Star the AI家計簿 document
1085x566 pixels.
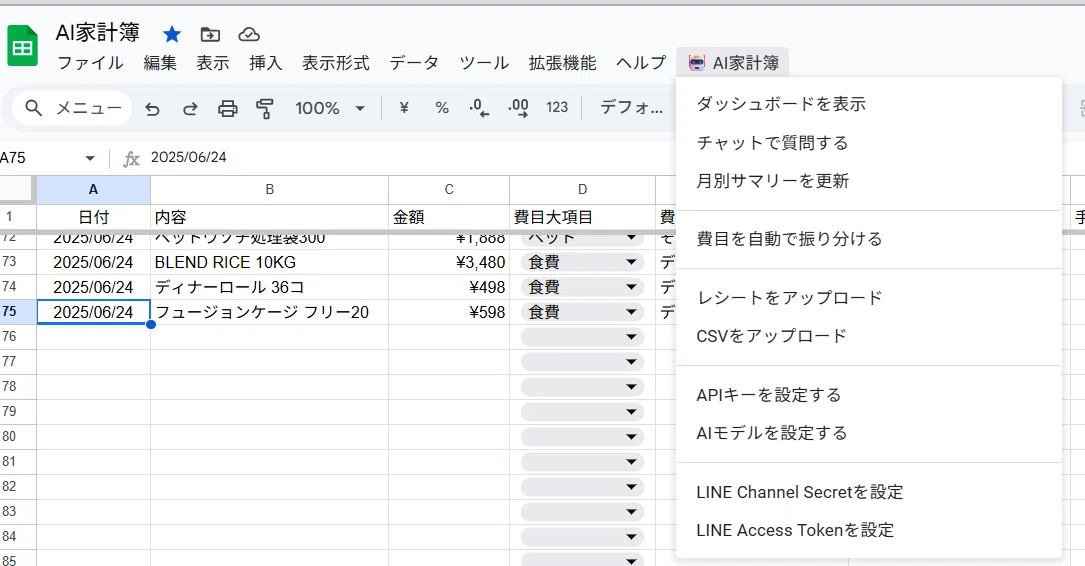(x=172, y=34)
